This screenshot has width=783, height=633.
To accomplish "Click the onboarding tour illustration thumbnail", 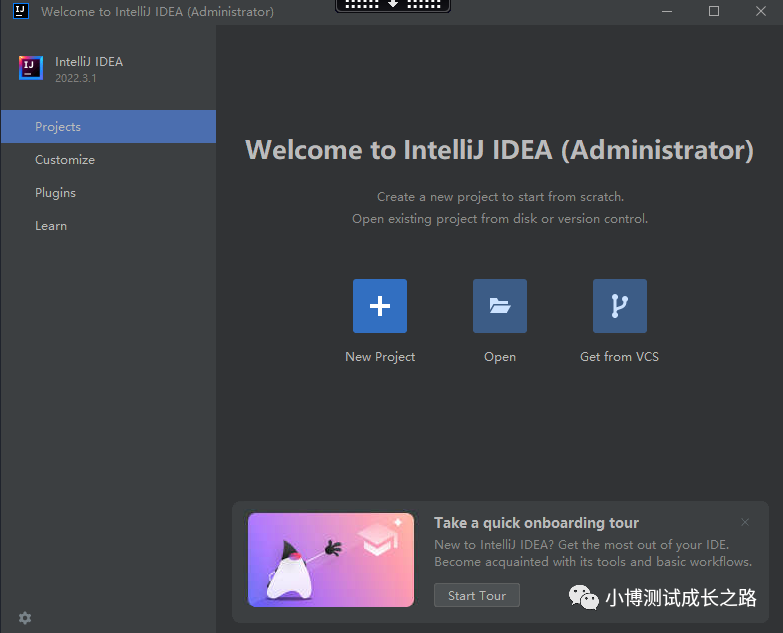I will click(x=331, y=560).
